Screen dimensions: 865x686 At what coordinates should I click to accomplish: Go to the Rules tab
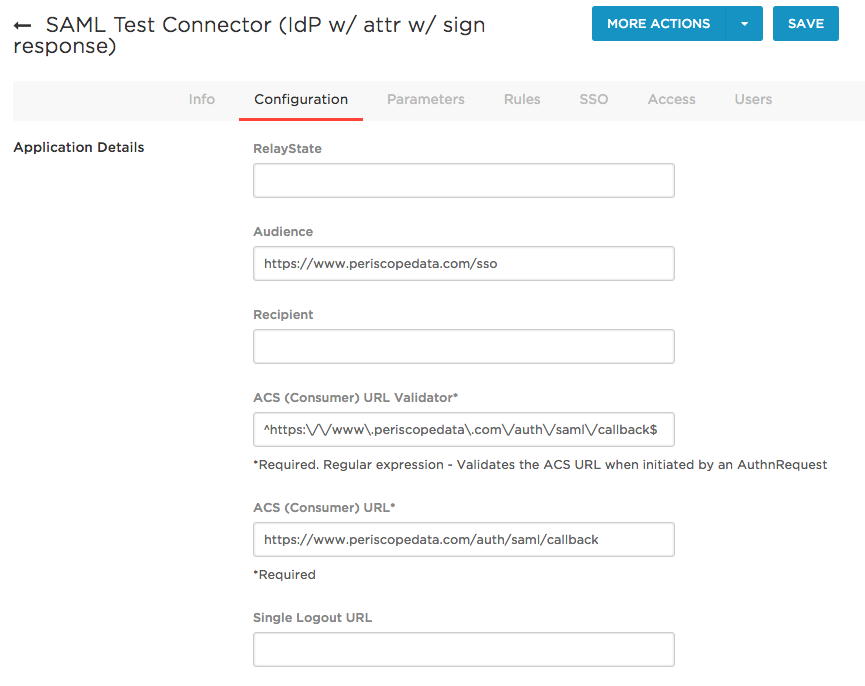click(x=522, y=99)
